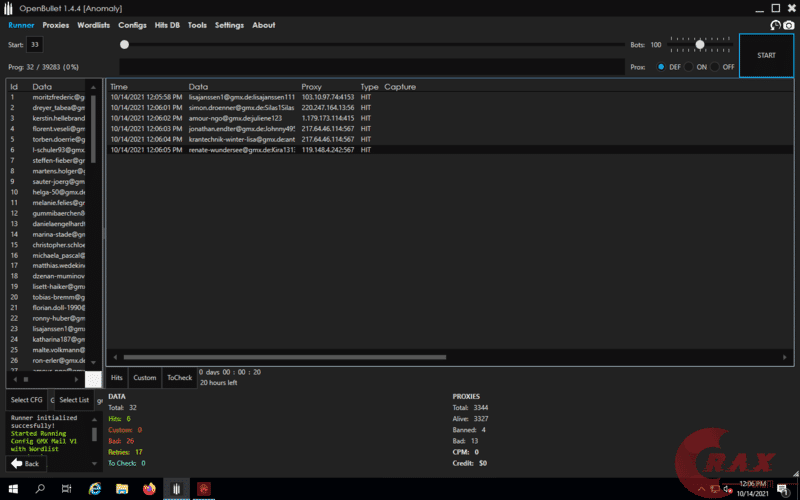Open the Hits DB menu

point(167,25)
